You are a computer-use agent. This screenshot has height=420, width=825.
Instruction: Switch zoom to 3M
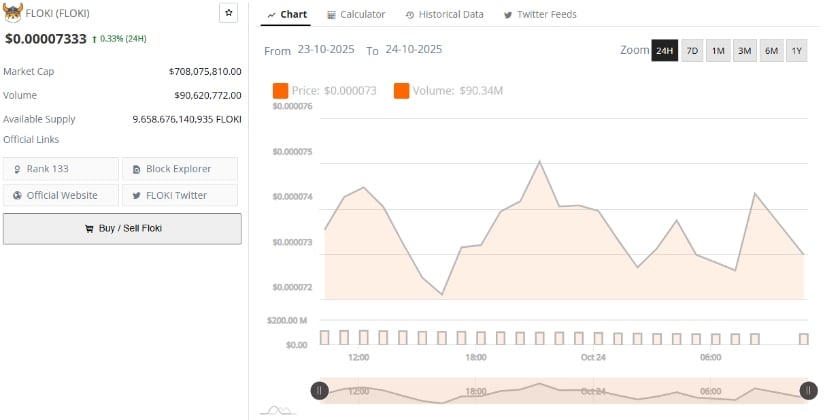click(744, 51)
